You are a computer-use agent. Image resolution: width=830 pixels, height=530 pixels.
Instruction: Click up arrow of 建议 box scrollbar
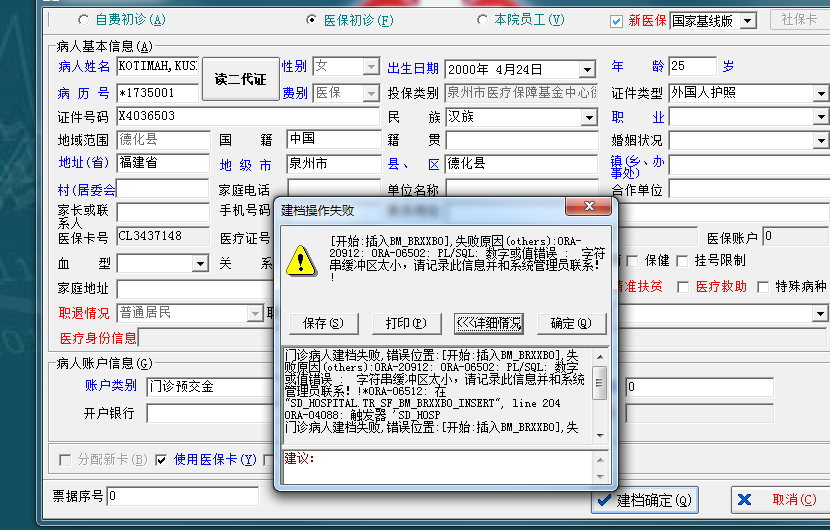(x=600, y=460)
